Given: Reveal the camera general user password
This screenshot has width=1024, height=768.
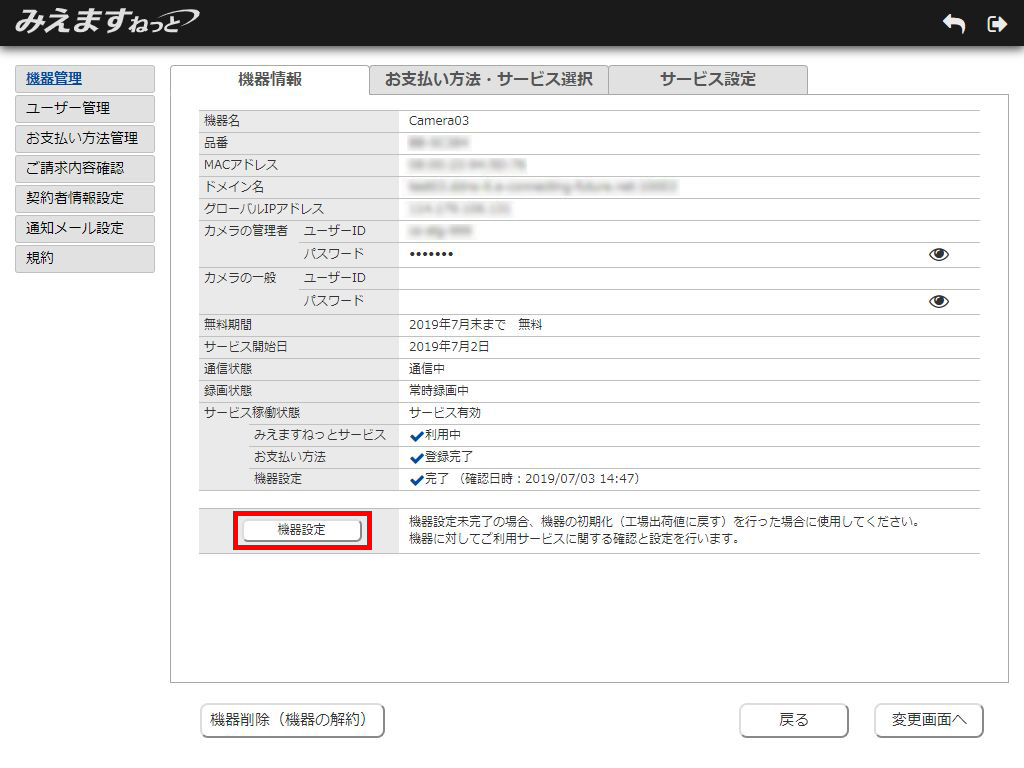Looking at the screenshot, I should click(938, 302).
